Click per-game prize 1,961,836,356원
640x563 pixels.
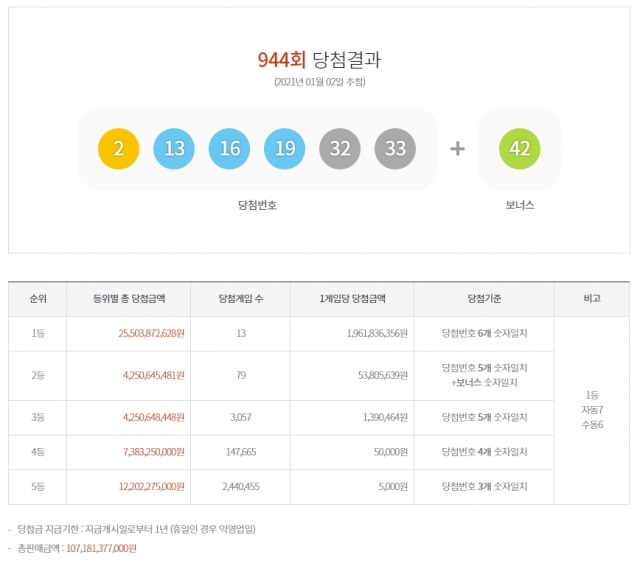coord(377,334)
